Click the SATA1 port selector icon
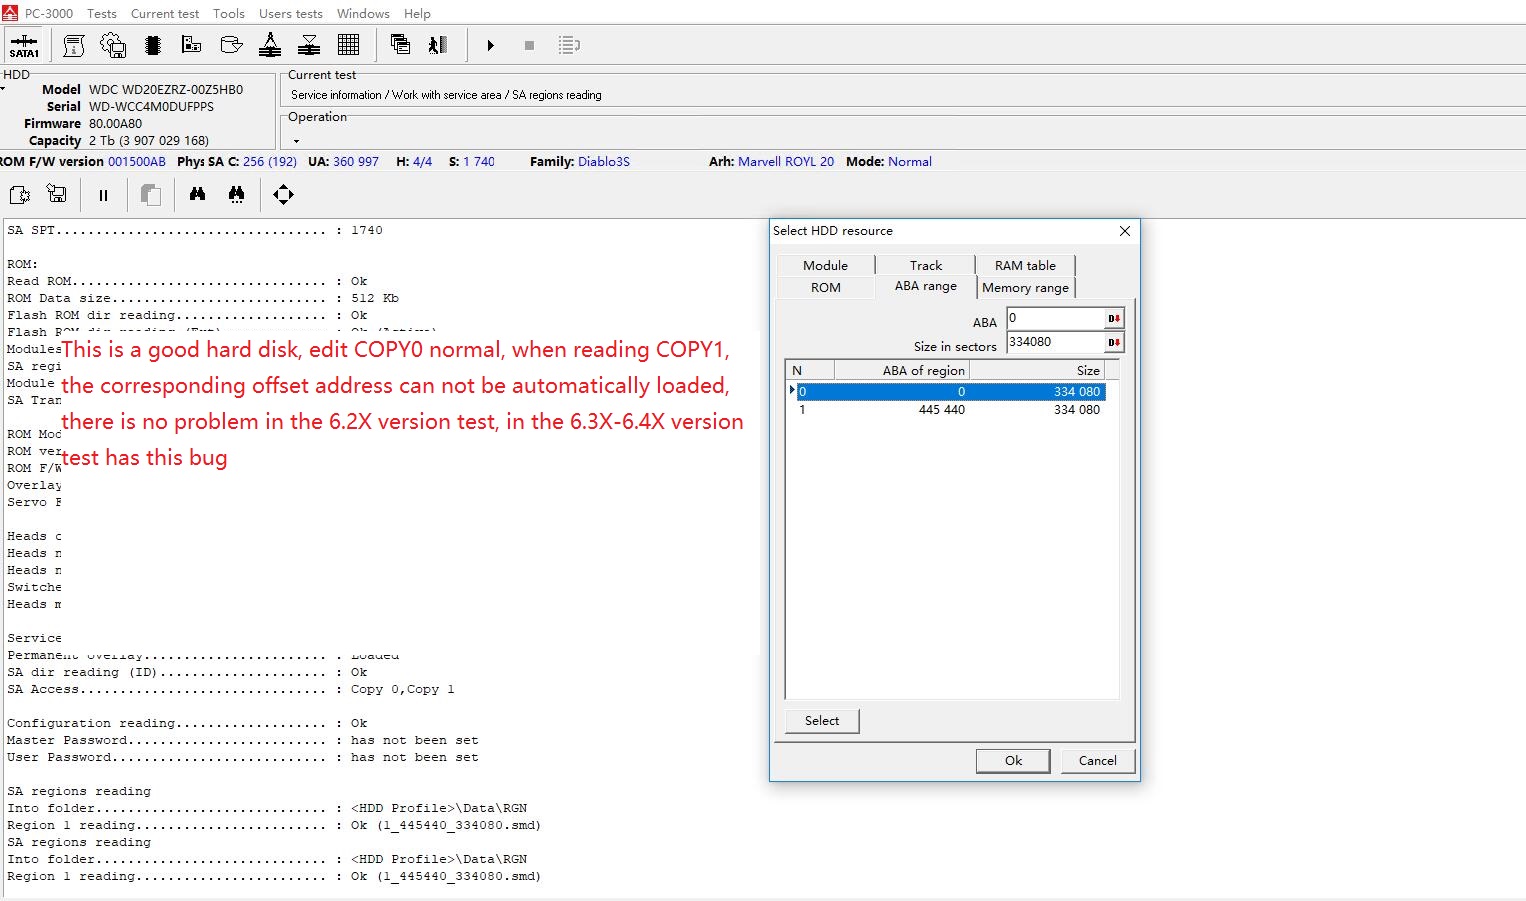 coord(24,45)
